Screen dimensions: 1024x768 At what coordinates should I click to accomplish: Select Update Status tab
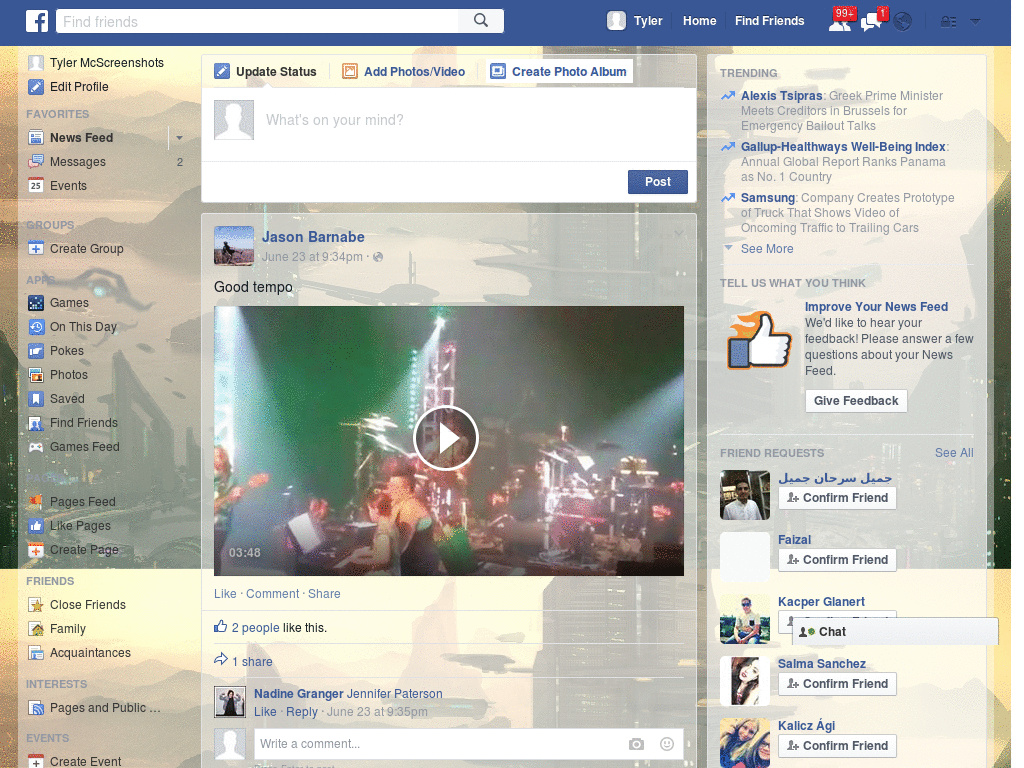(x=265, y=72)
